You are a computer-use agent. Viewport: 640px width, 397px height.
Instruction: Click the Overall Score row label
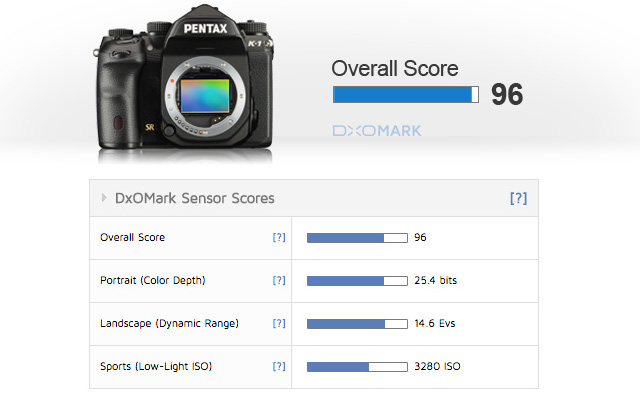tap(133, 237)
